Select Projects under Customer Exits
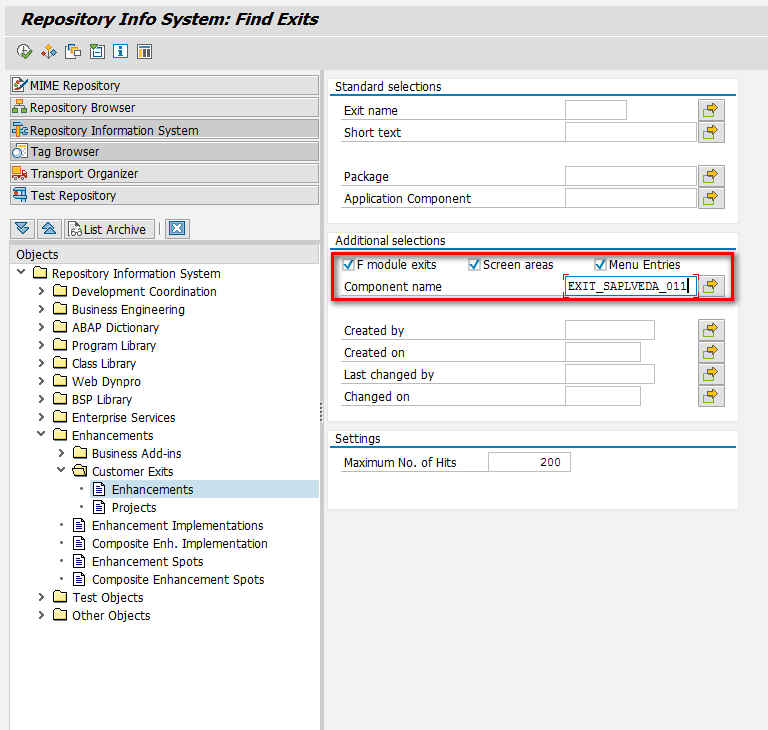768x730 pixels. point(134,507)
